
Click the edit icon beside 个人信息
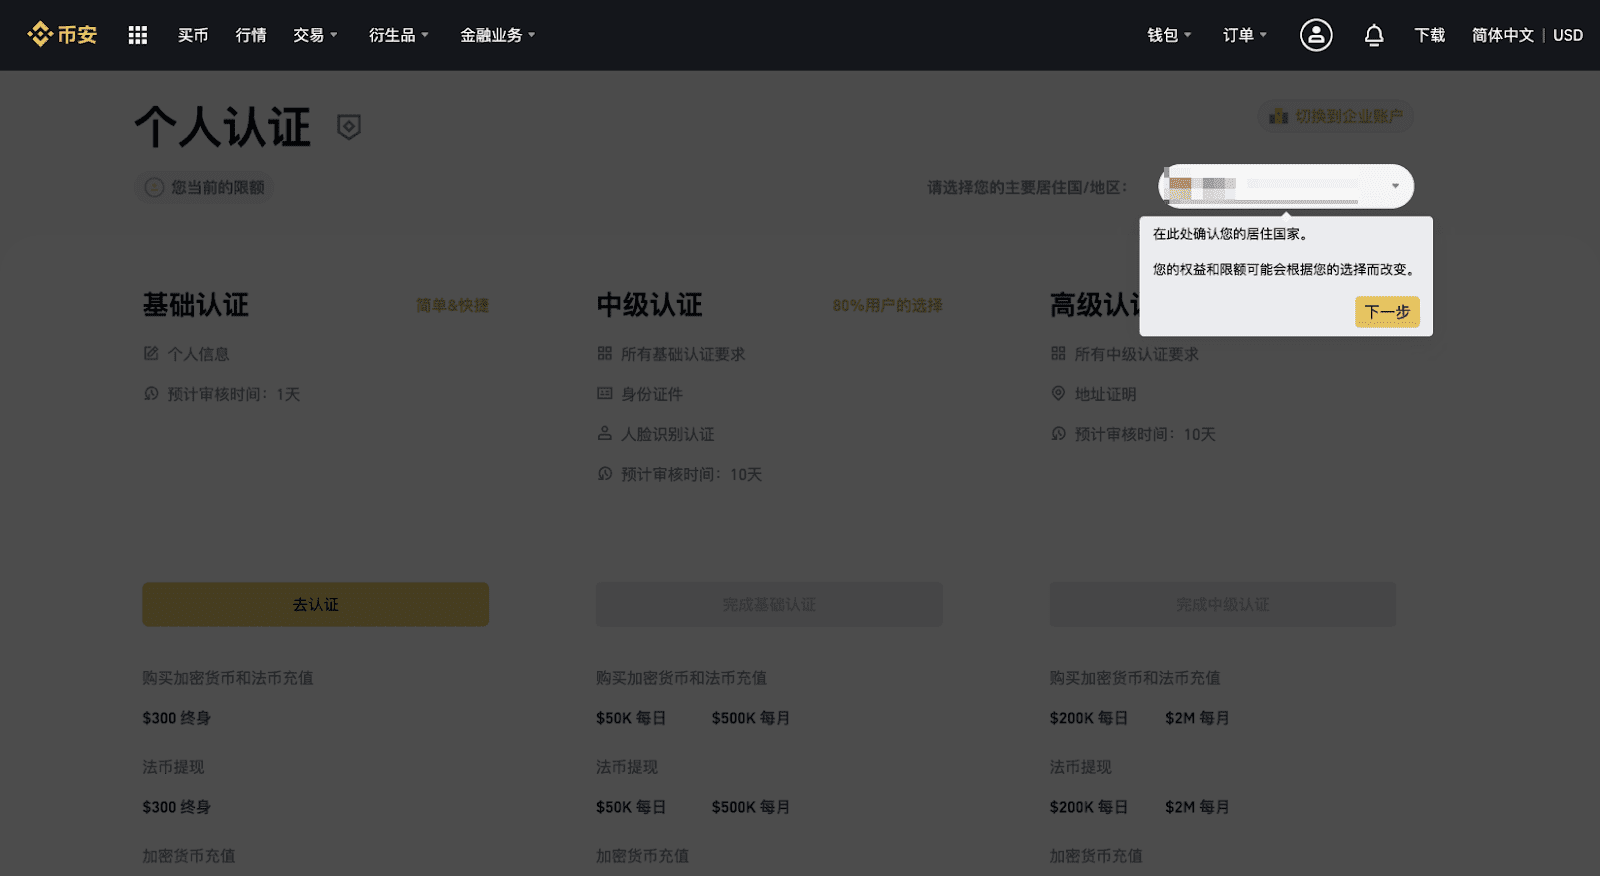(x=151, y=353)
